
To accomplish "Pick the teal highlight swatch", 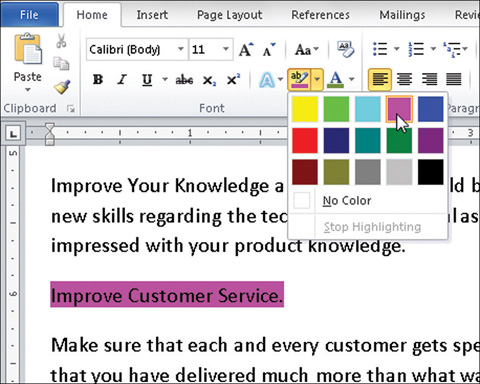I will pyautogui.click(x=368, y=141).
